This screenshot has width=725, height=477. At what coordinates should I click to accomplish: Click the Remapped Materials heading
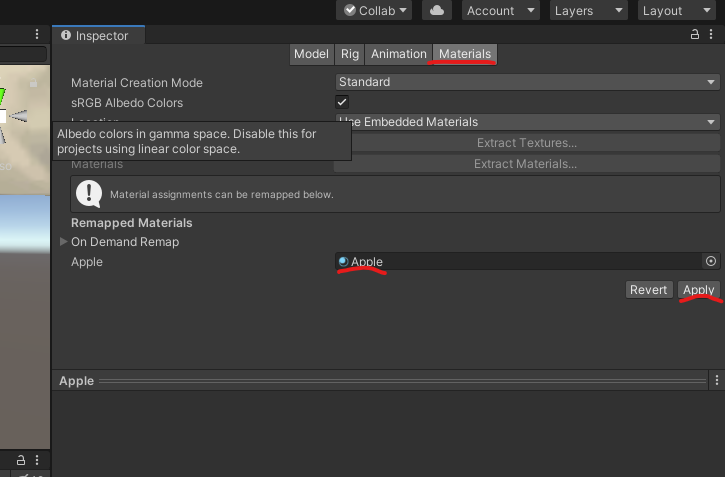tap(132, 223)
